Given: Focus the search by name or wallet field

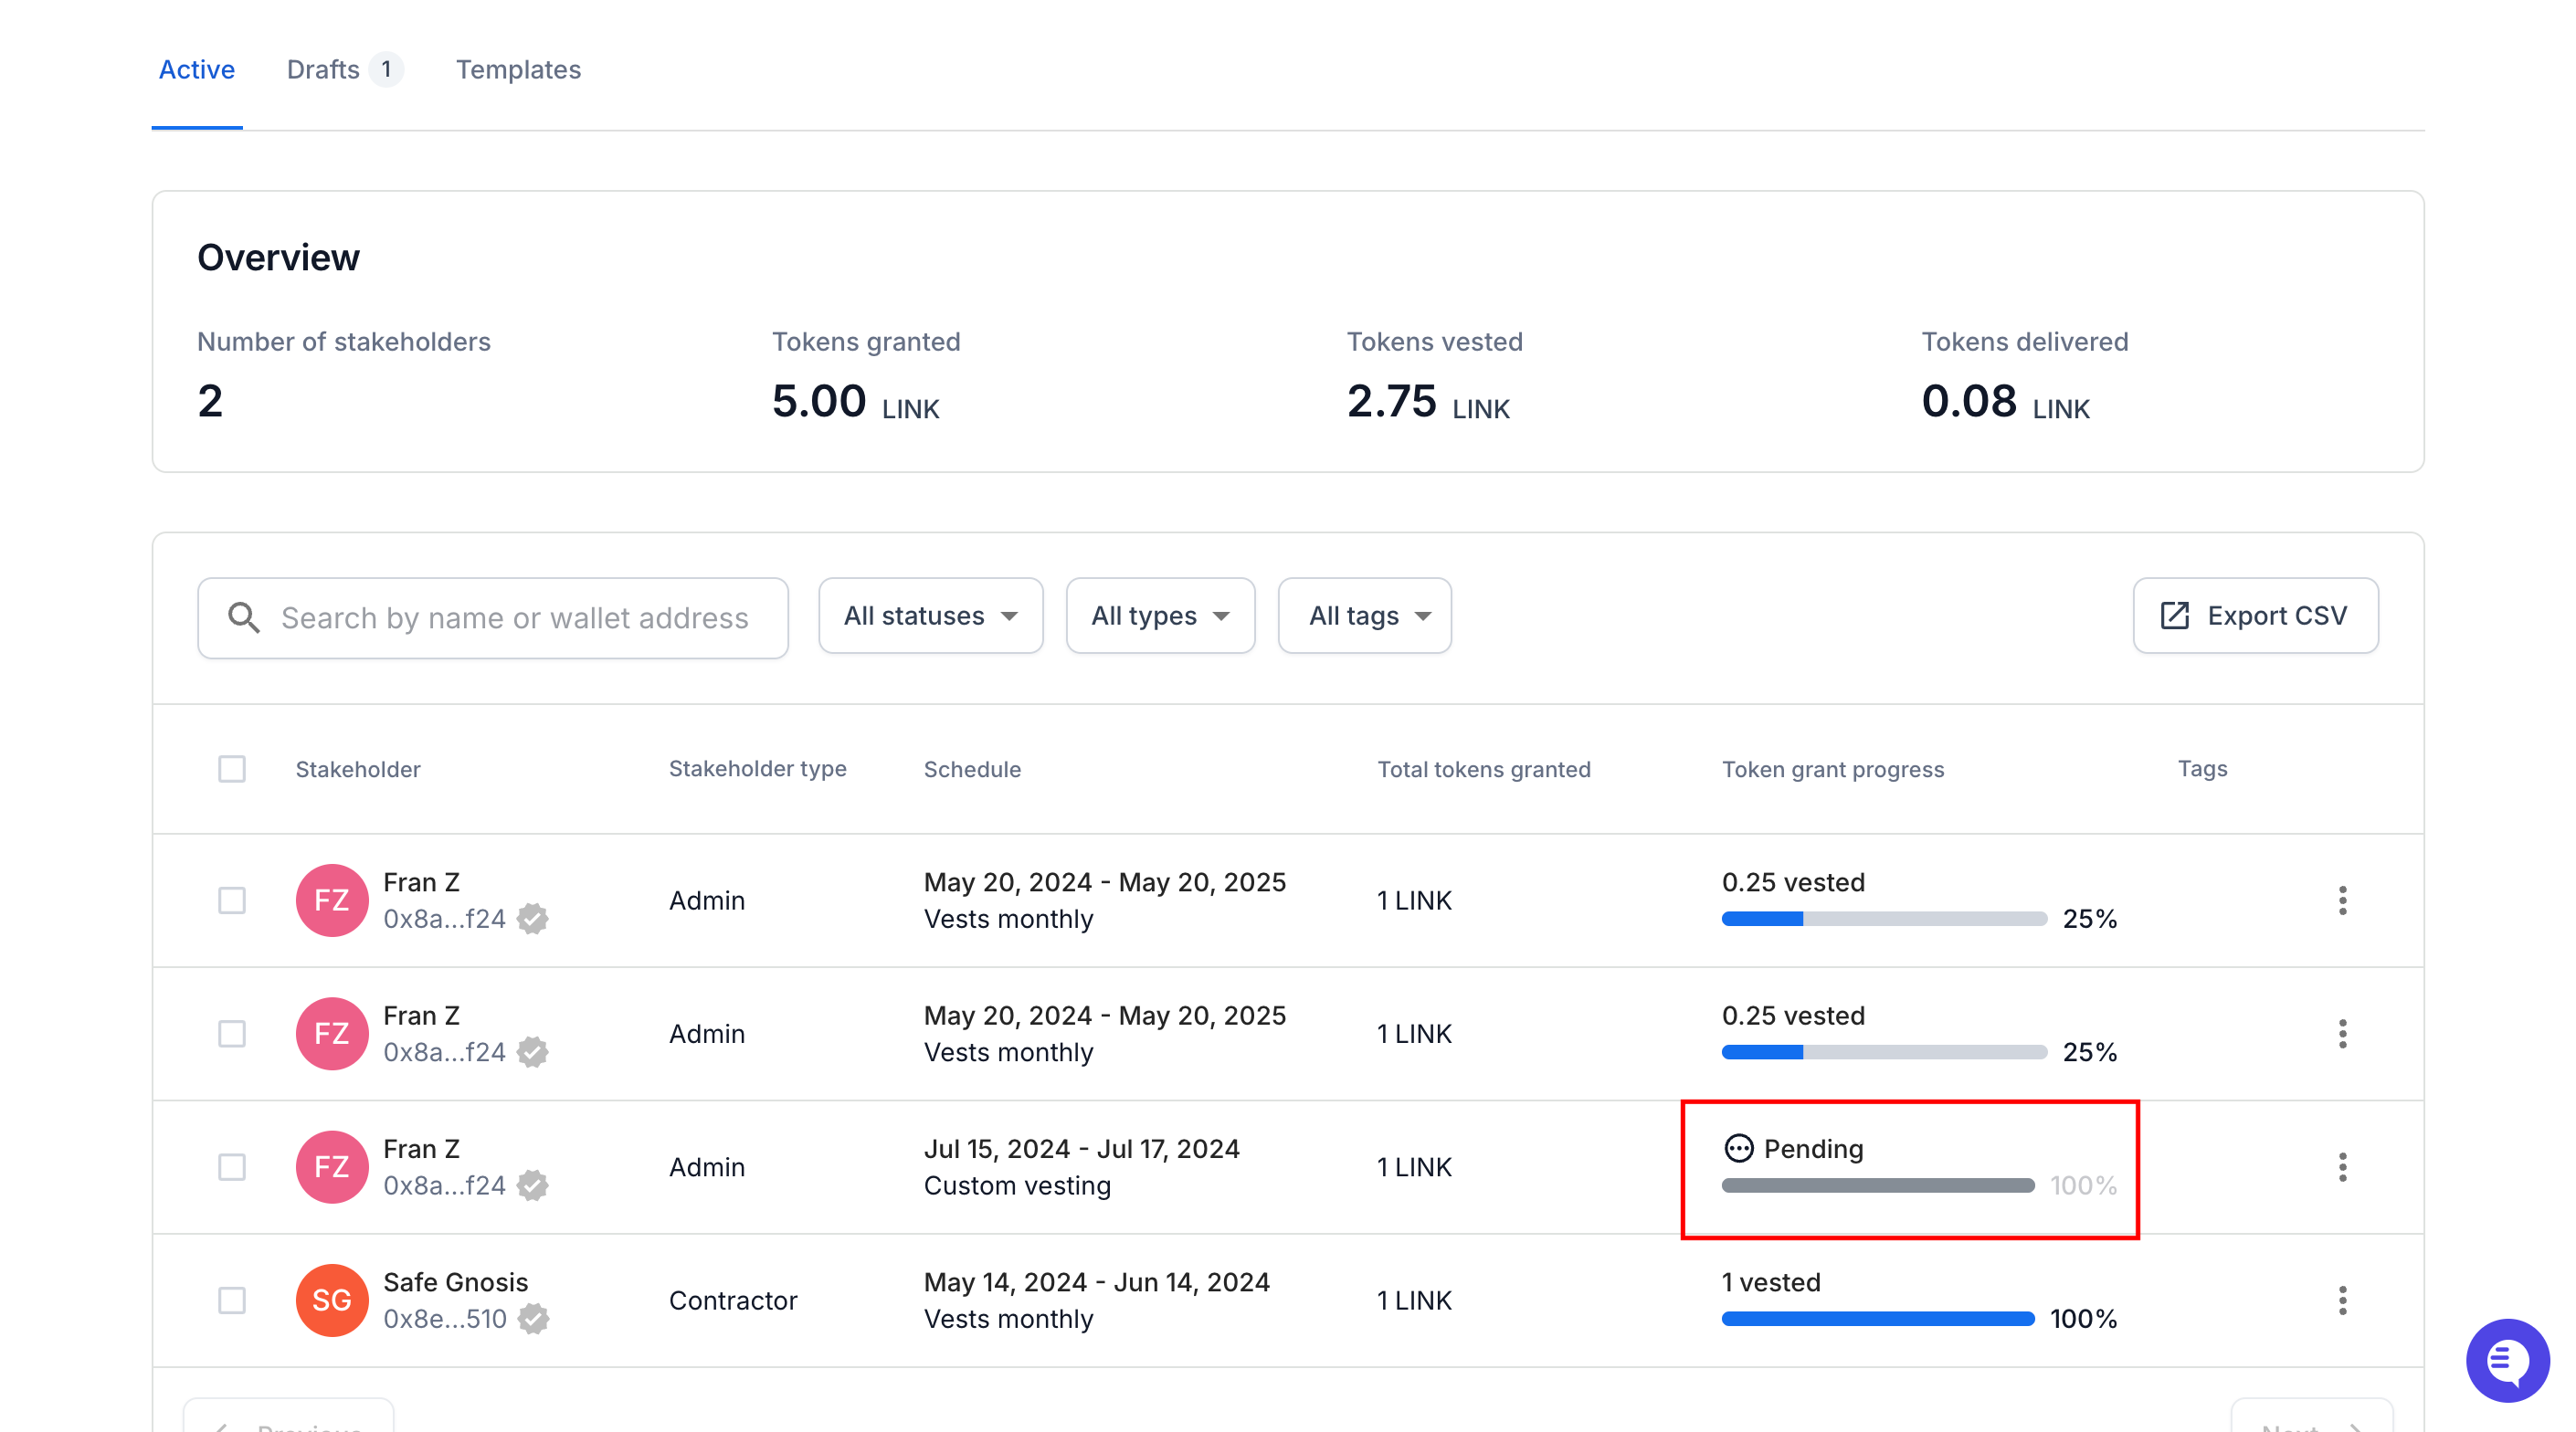Looking at the screenshot, I should pos(493,617).
